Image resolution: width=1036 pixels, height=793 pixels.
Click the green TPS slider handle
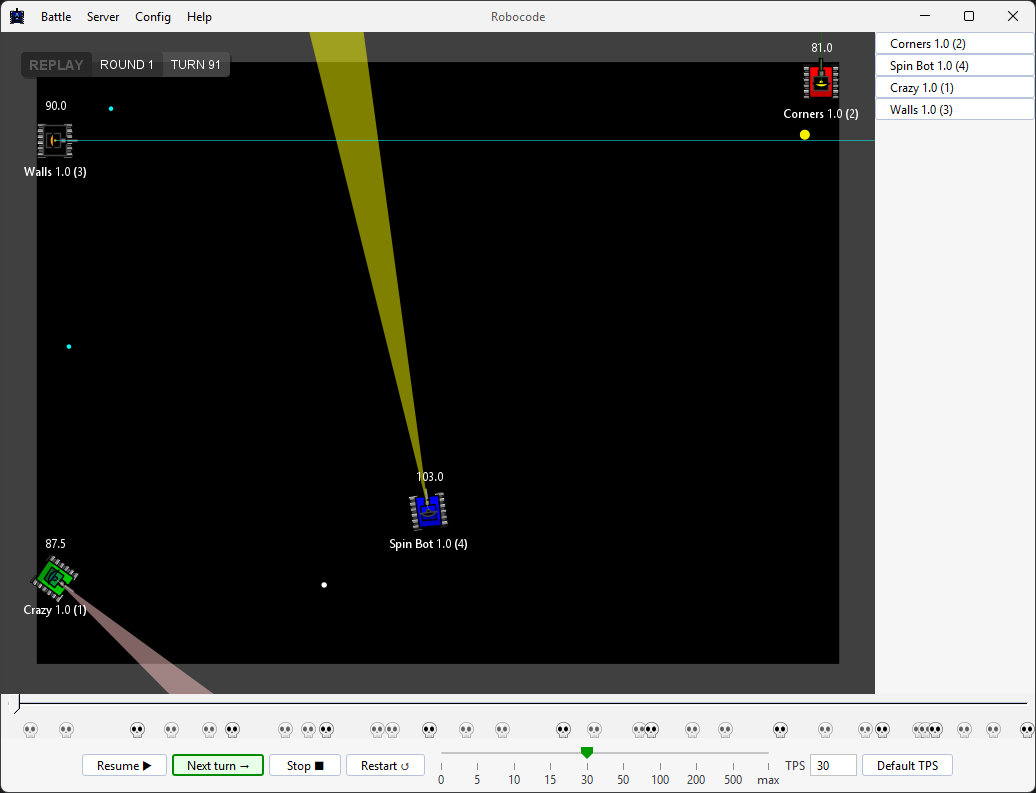pos(587,753)
